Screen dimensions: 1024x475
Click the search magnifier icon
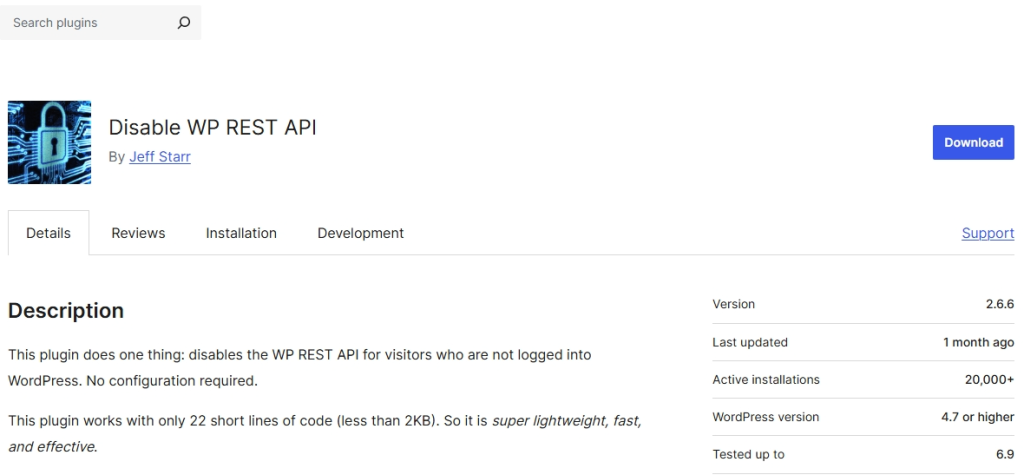coord(184,23)
